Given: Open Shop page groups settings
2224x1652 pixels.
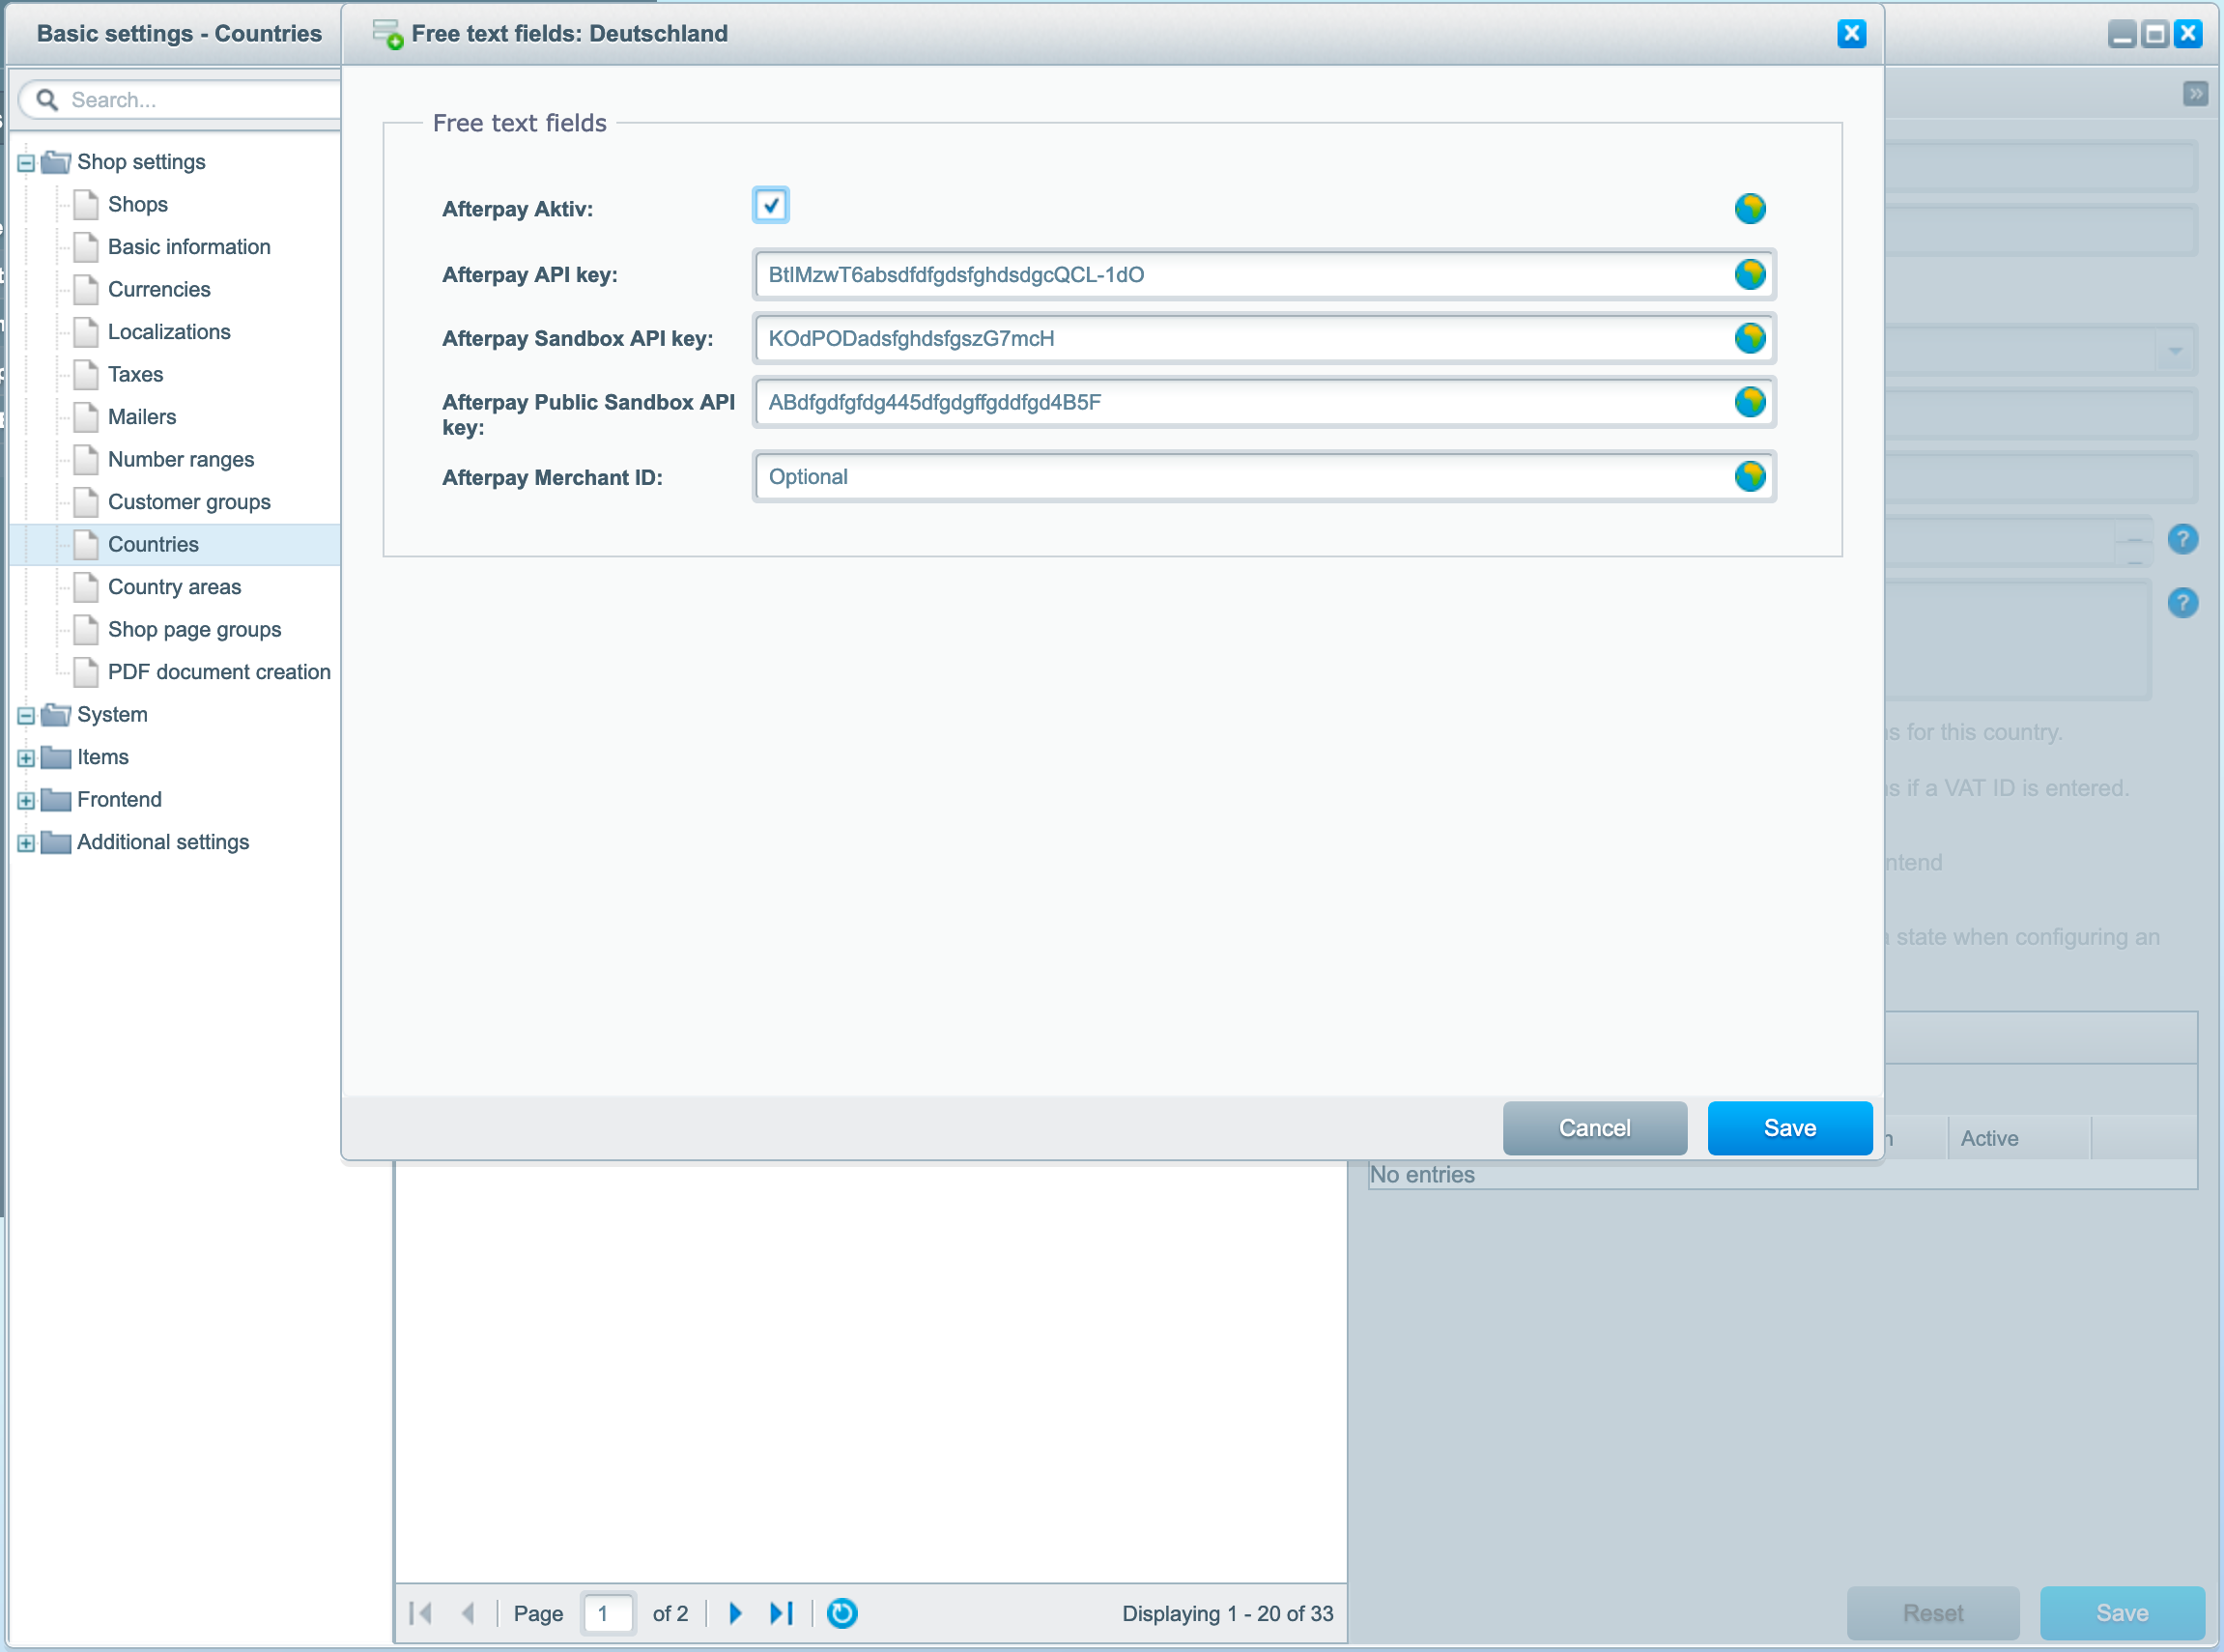Looking at the screenshot, I should pyautogui.click(x=194, y=629).
